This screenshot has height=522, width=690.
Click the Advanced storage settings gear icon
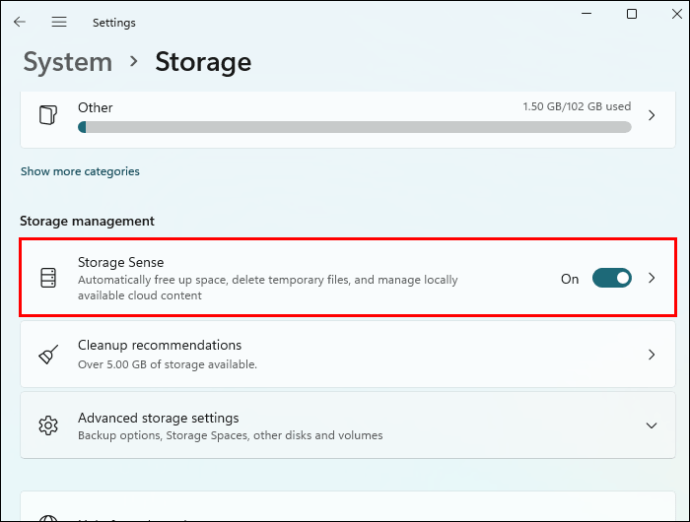pos(48,426)
